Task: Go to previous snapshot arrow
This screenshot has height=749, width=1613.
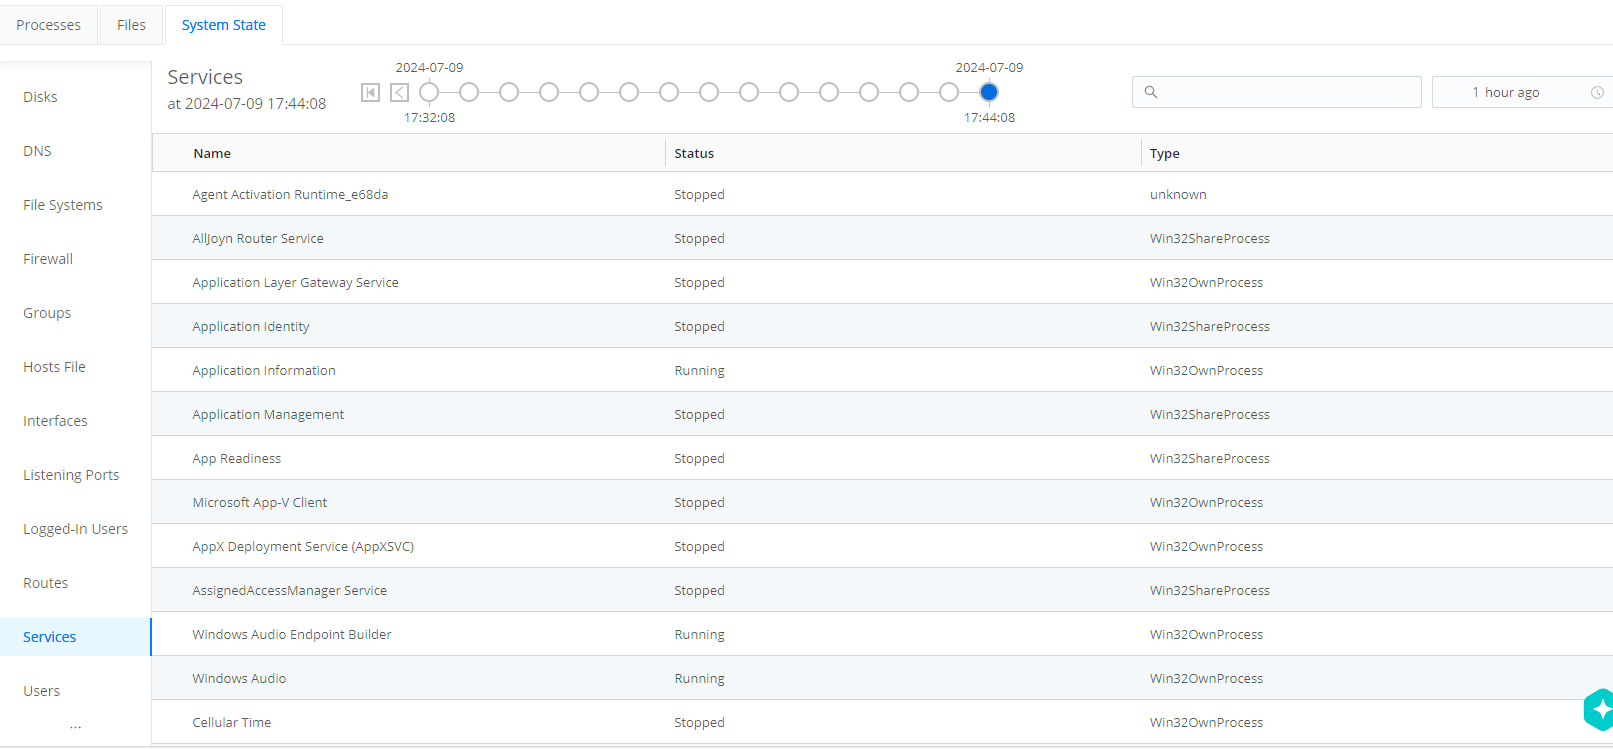Action: tap(399, 93)
